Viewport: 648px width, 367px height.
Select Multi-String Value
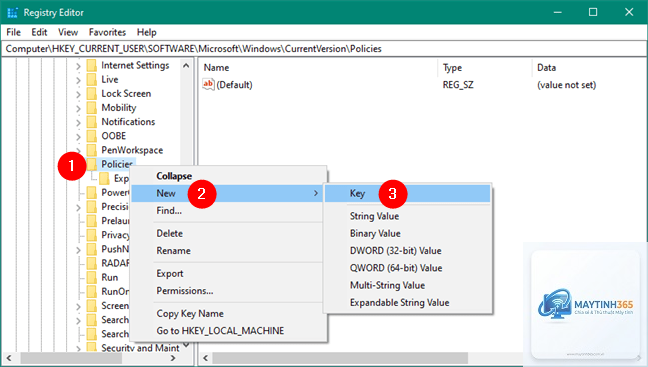[x=407, y=286]
